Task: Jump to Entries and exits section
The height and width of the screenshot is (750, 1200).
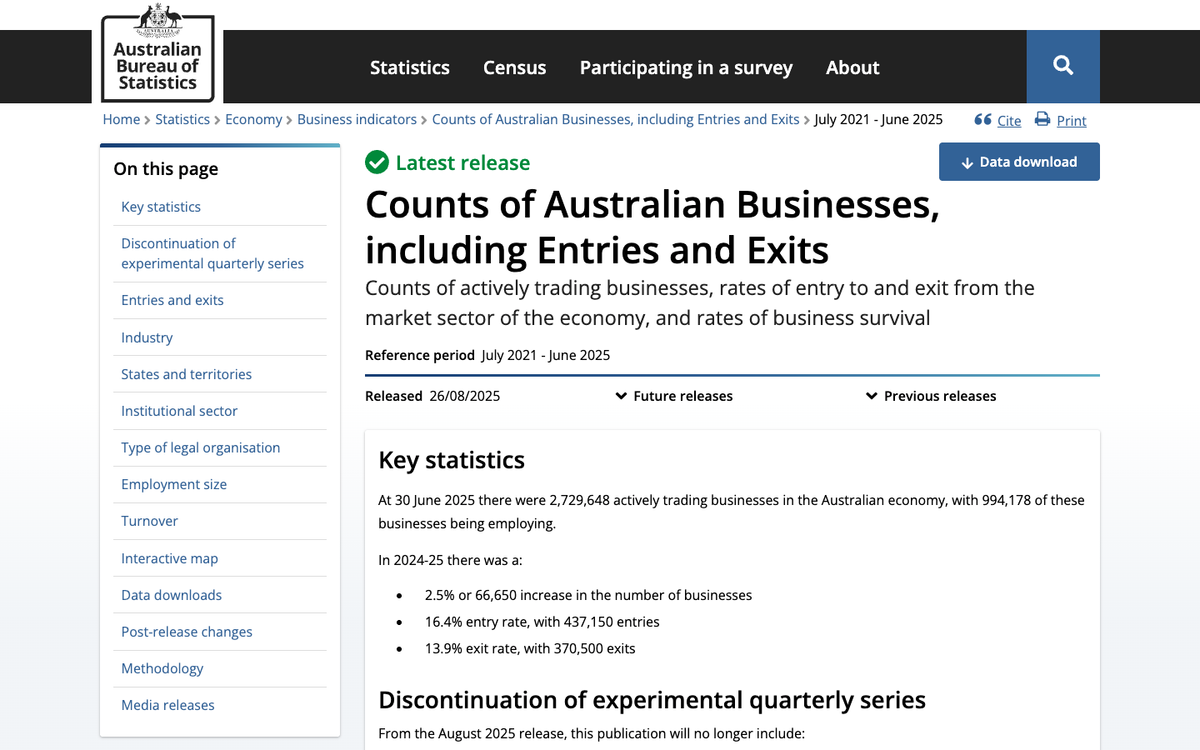Action: pyautogui.click(x=173, y=300)
